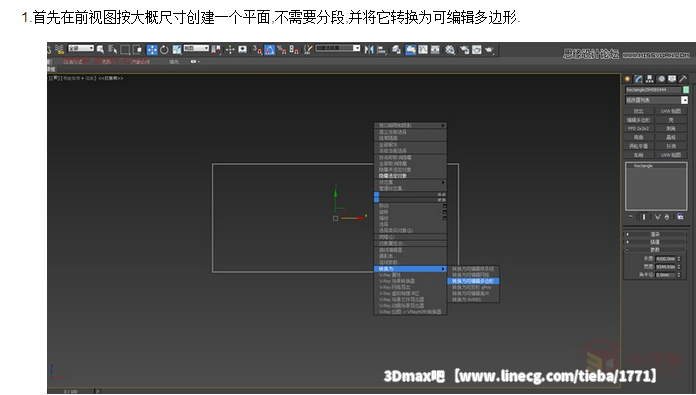Select the Select and Move tool
This screenshot has height=395, width=696.
152,50
